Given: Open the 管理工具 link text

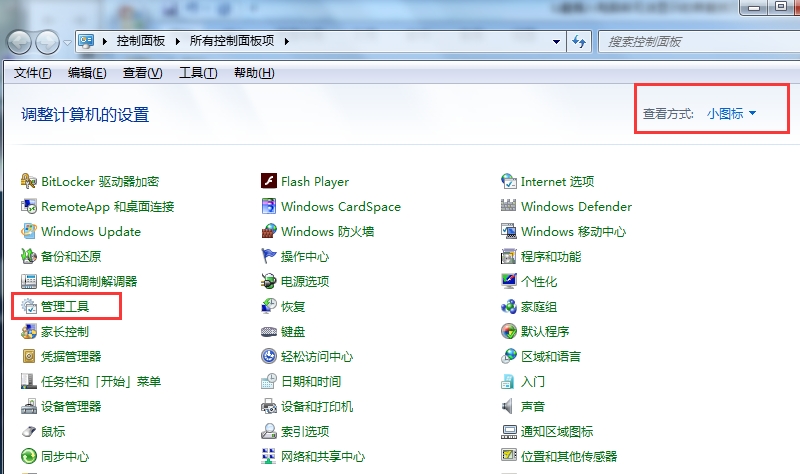Looking at the screenshot, I should (x=65, y=307).
